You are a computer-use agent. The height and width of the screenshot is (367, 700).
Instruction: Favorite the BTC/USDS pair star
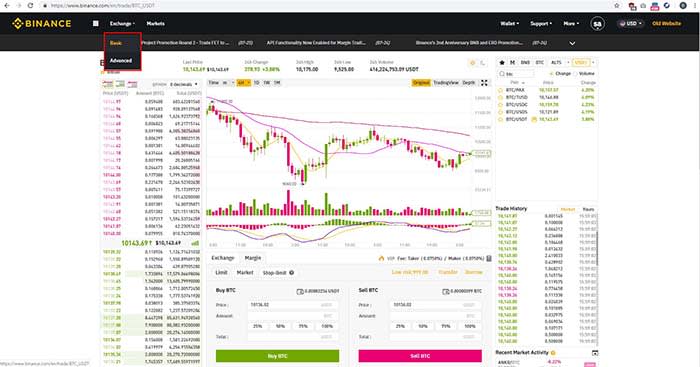point(500,112)
